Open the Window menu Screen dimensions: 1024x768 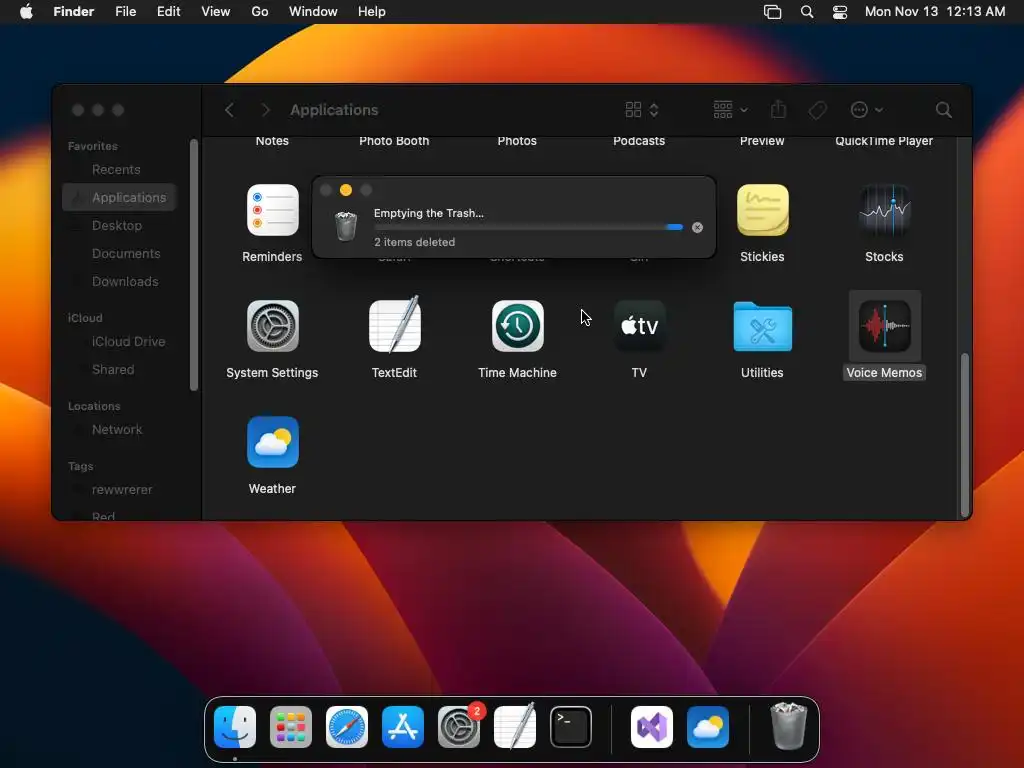click(313, 12)
